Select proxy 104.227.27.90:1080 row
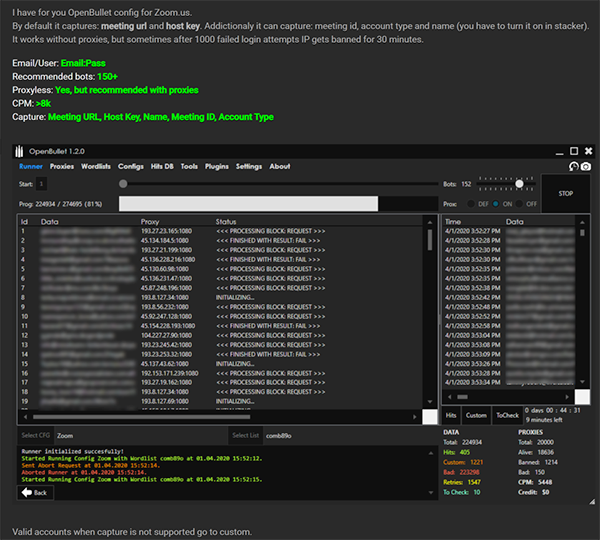Screen dimensions: 600x540 click(x=220, y=336)
